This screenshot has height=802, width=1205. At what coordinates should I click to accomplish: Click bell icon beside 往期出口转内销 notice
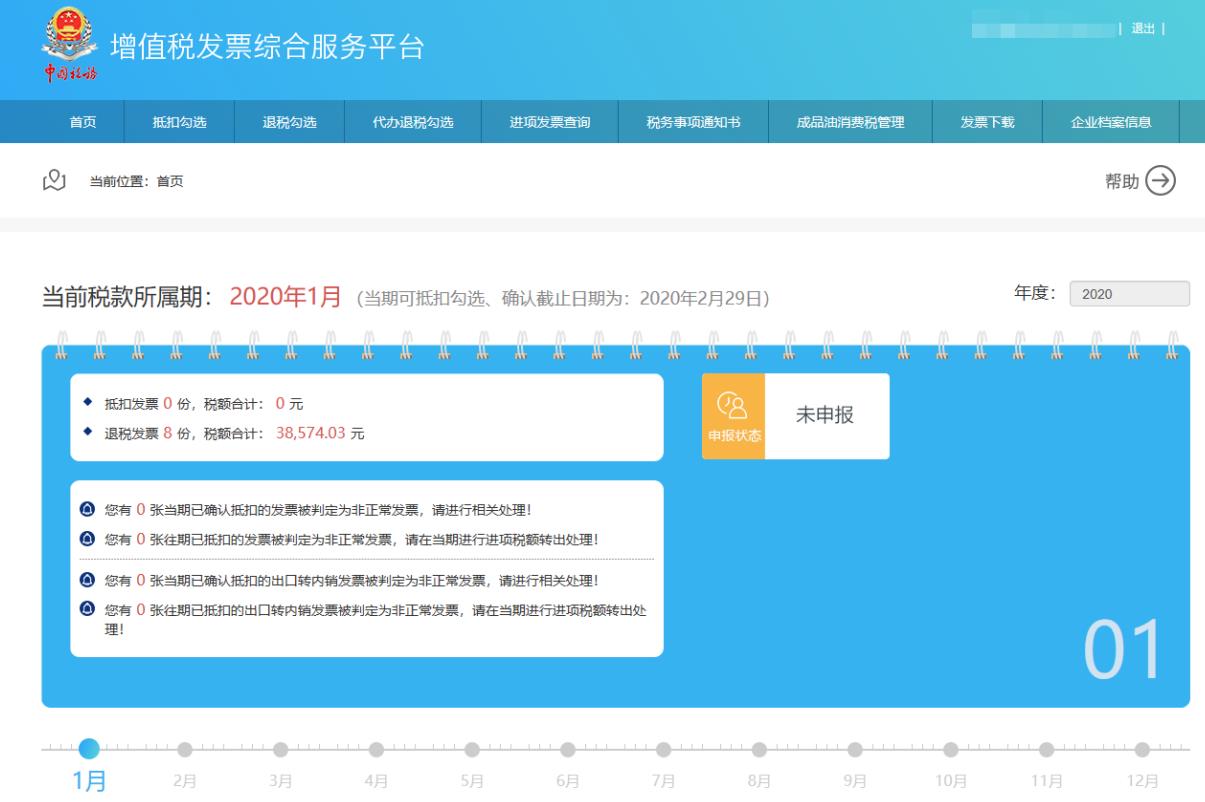(87, 609)
